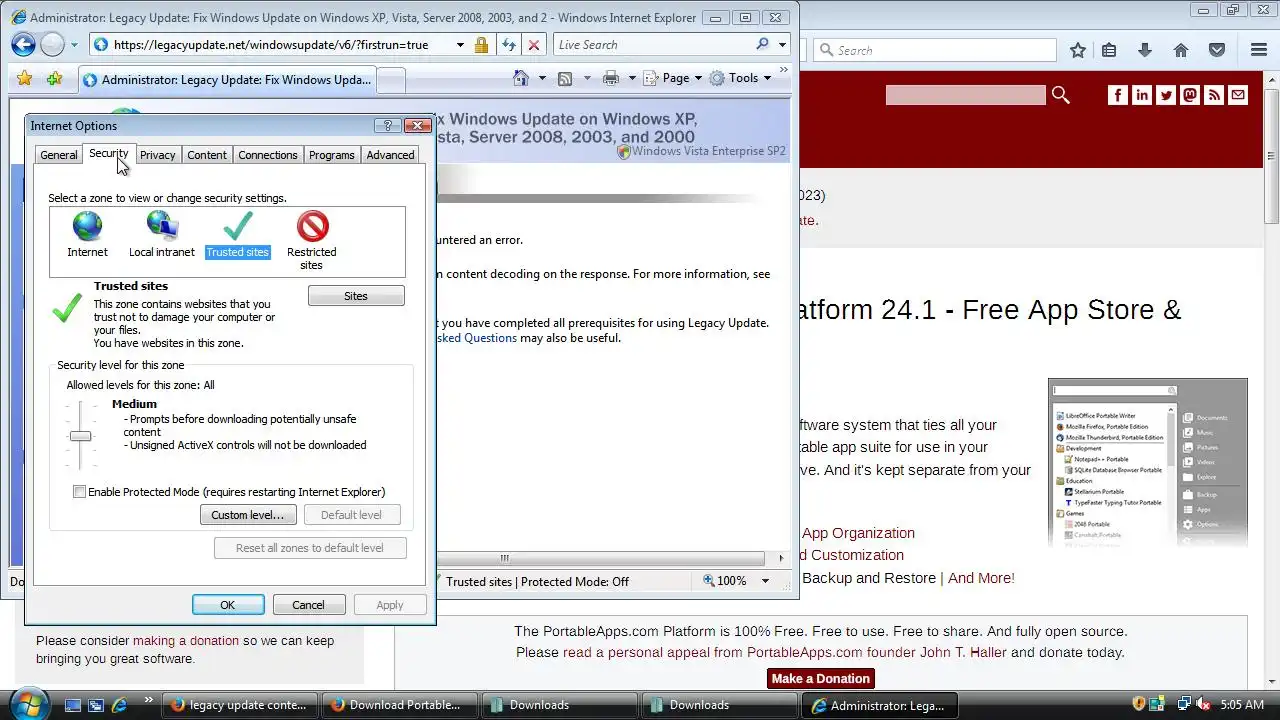Open Firefox hamburger menu
This screenshot has width=1280, height=720.
(x=1259, y=50)
